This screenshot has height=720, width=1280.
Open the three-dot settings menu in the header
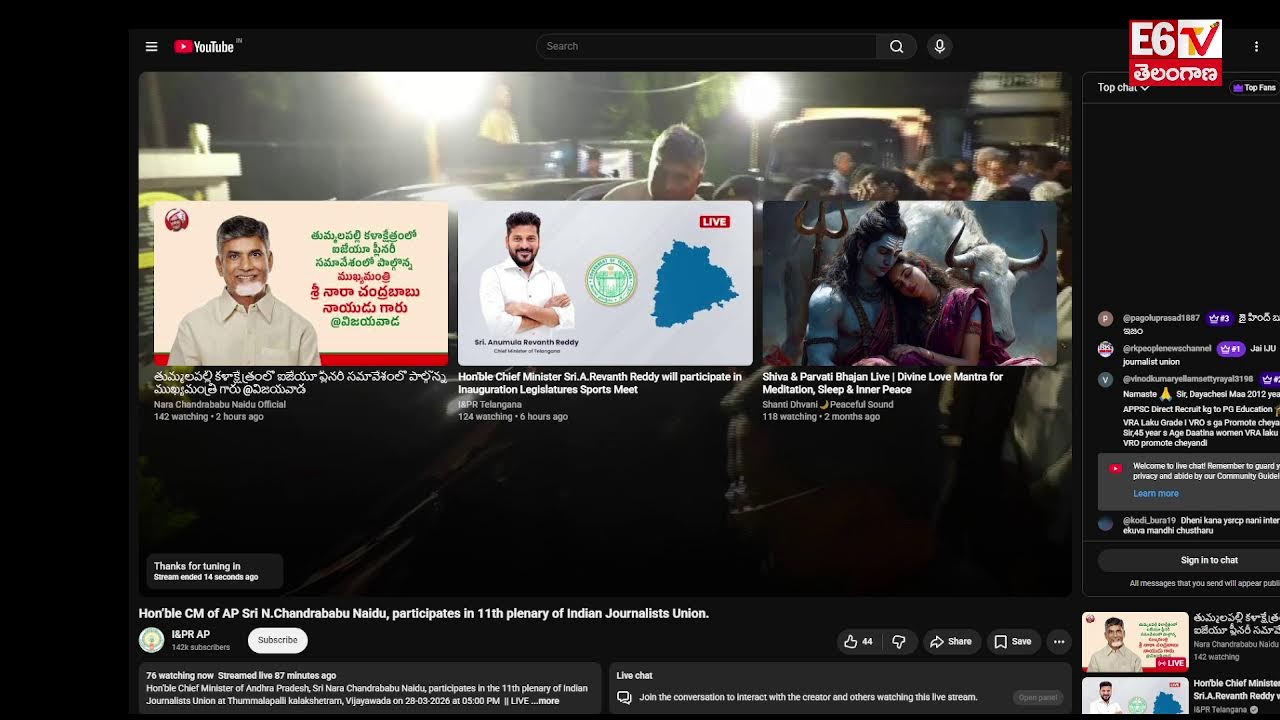(x=1256, y=47)
